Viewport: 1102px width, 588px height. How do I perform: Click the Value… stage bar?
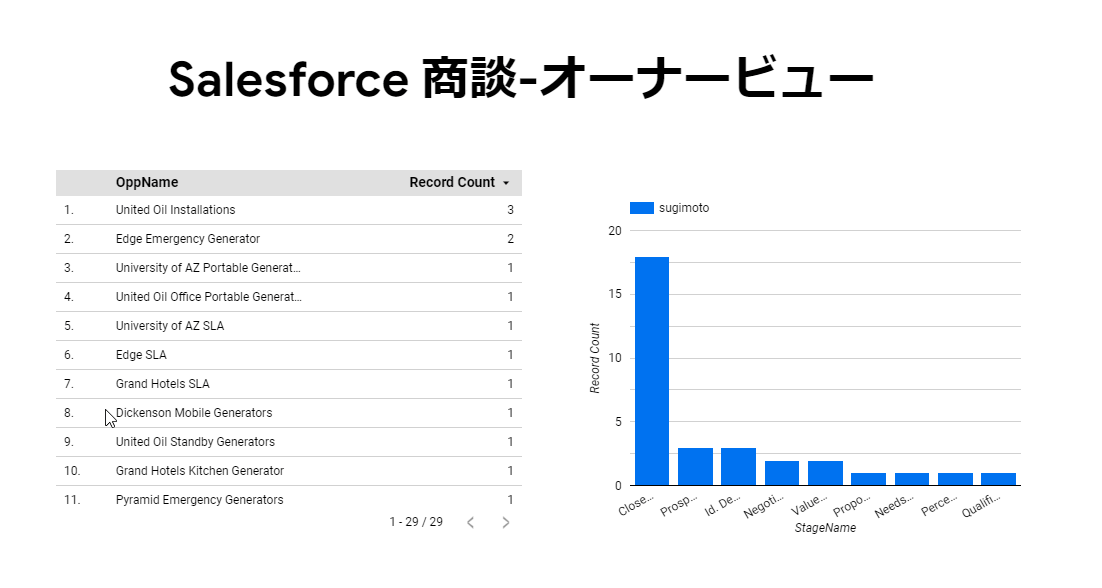pyautogui.click(x=825, y=473)
